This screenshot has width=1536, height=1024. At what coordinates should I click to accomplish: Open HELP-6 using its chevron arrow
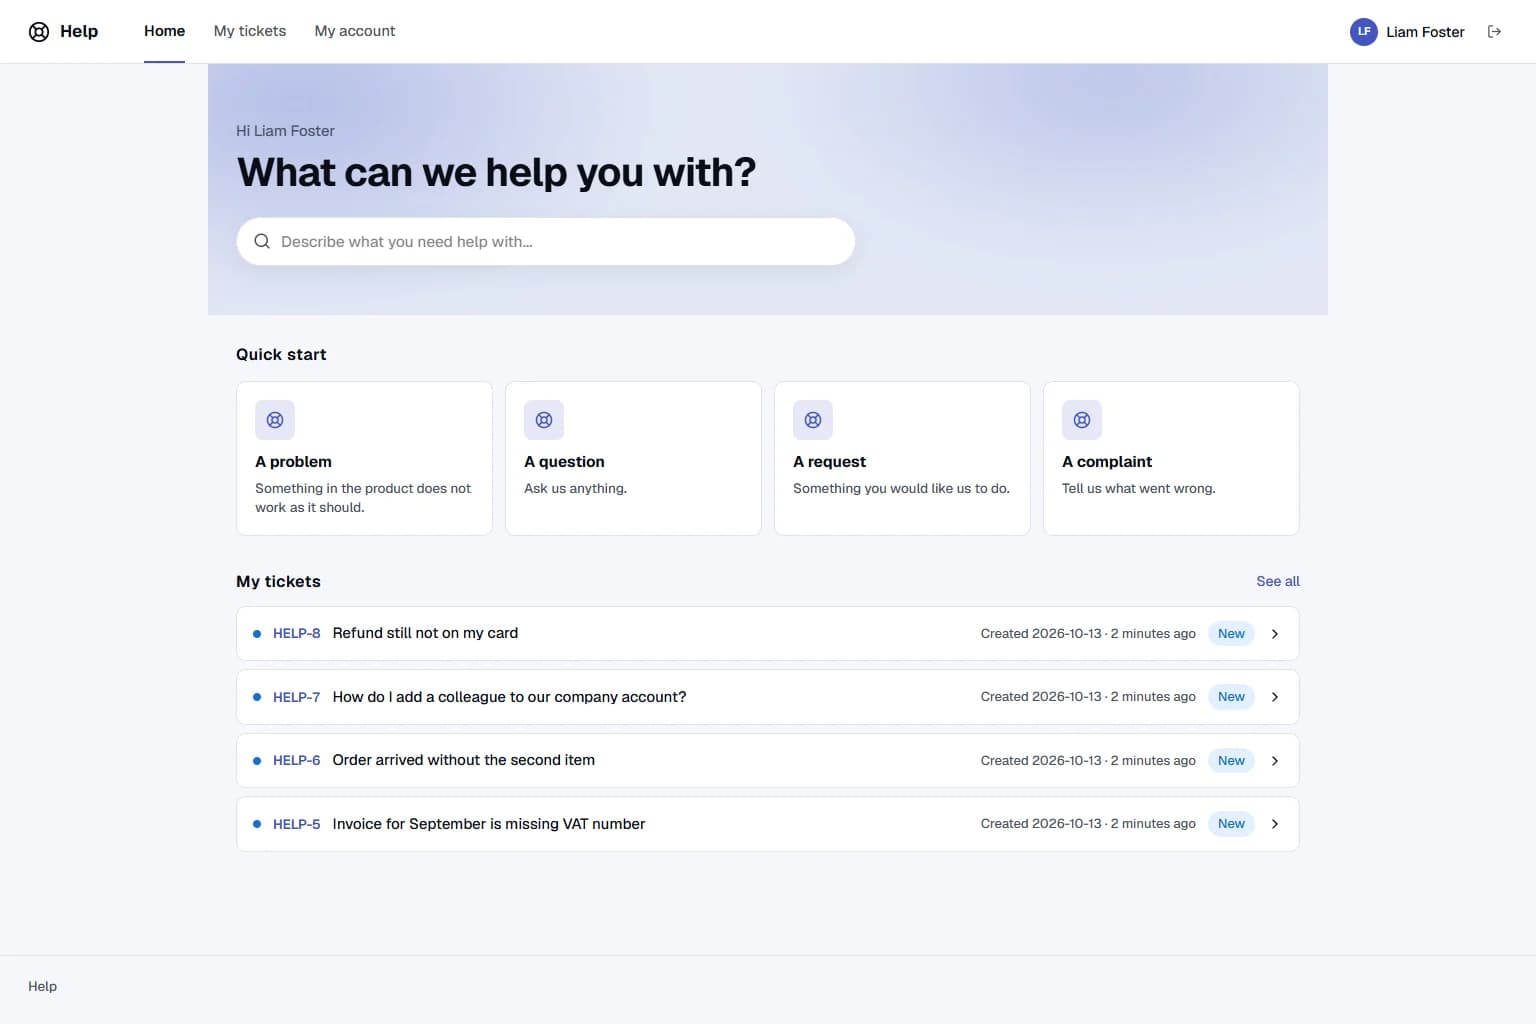coord(1275,761)
